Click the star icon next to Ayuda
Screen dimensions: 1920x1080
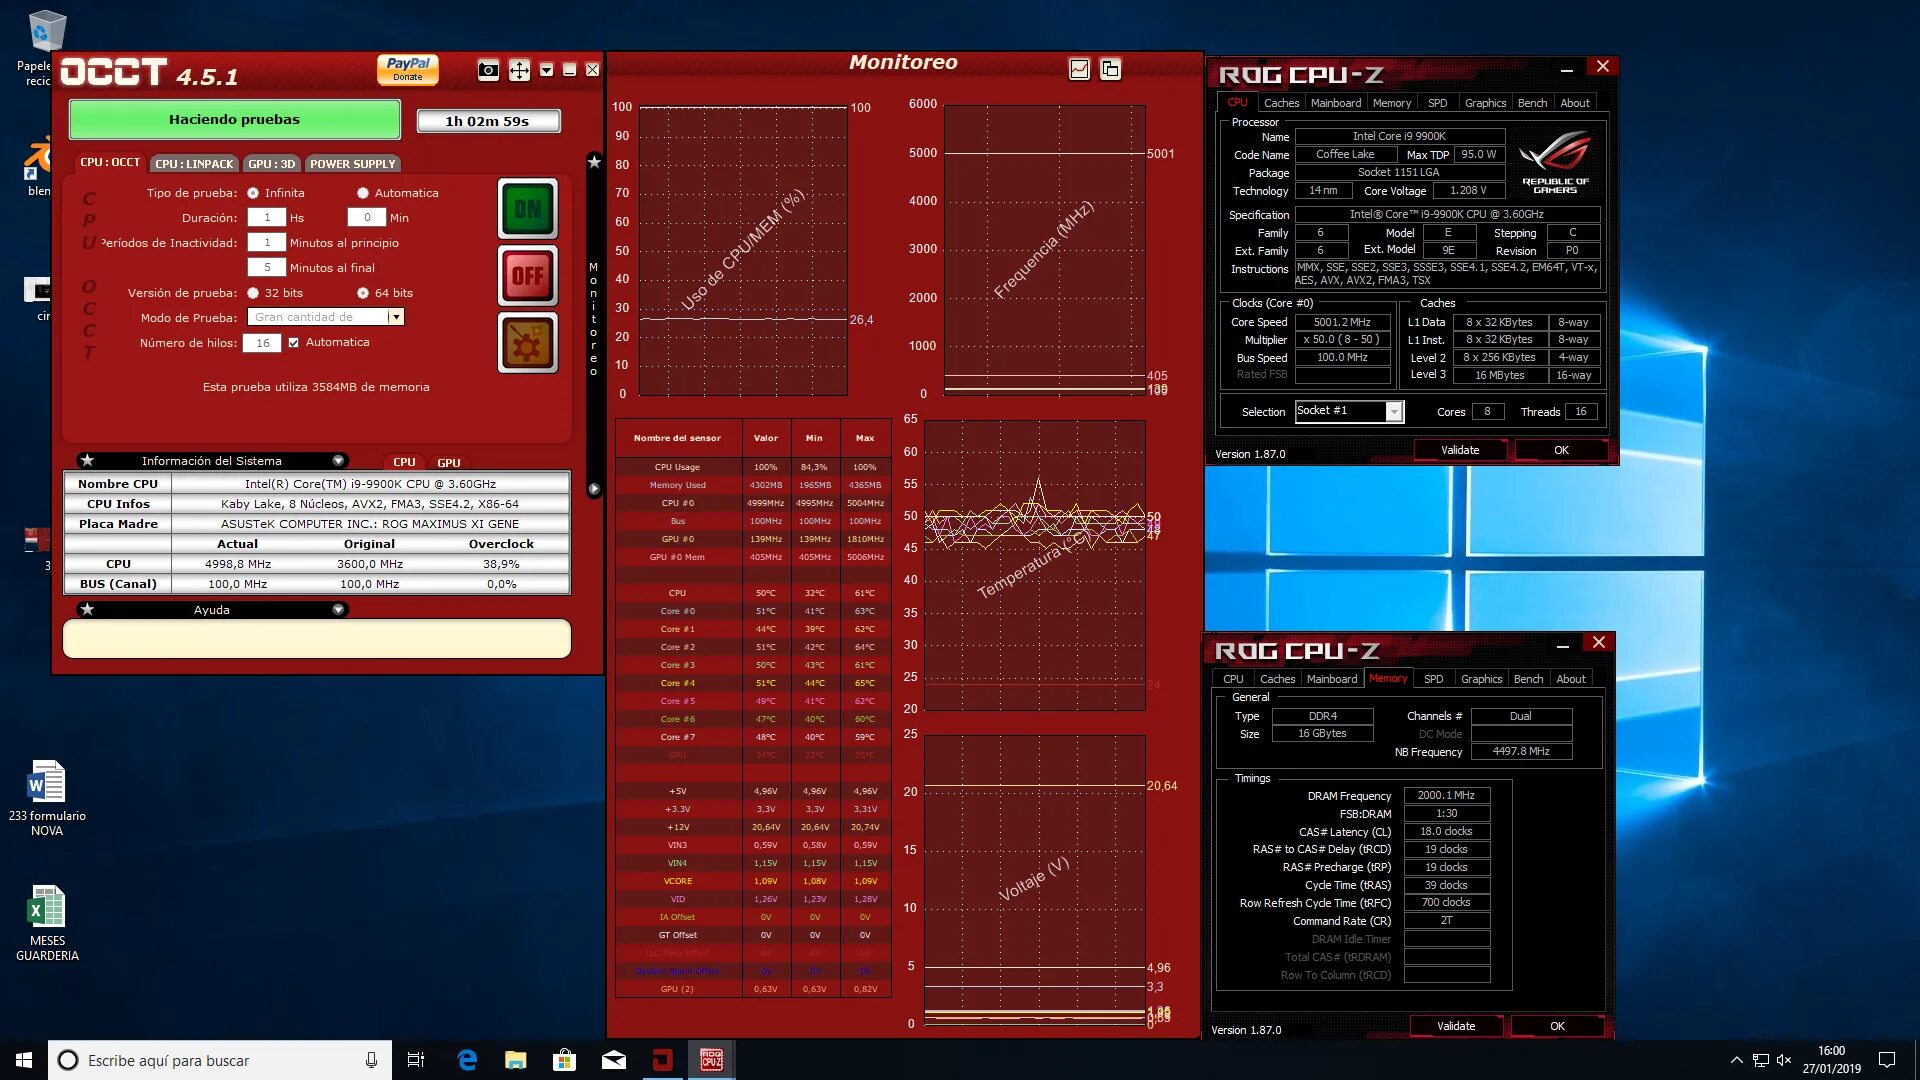click(87, 609)
